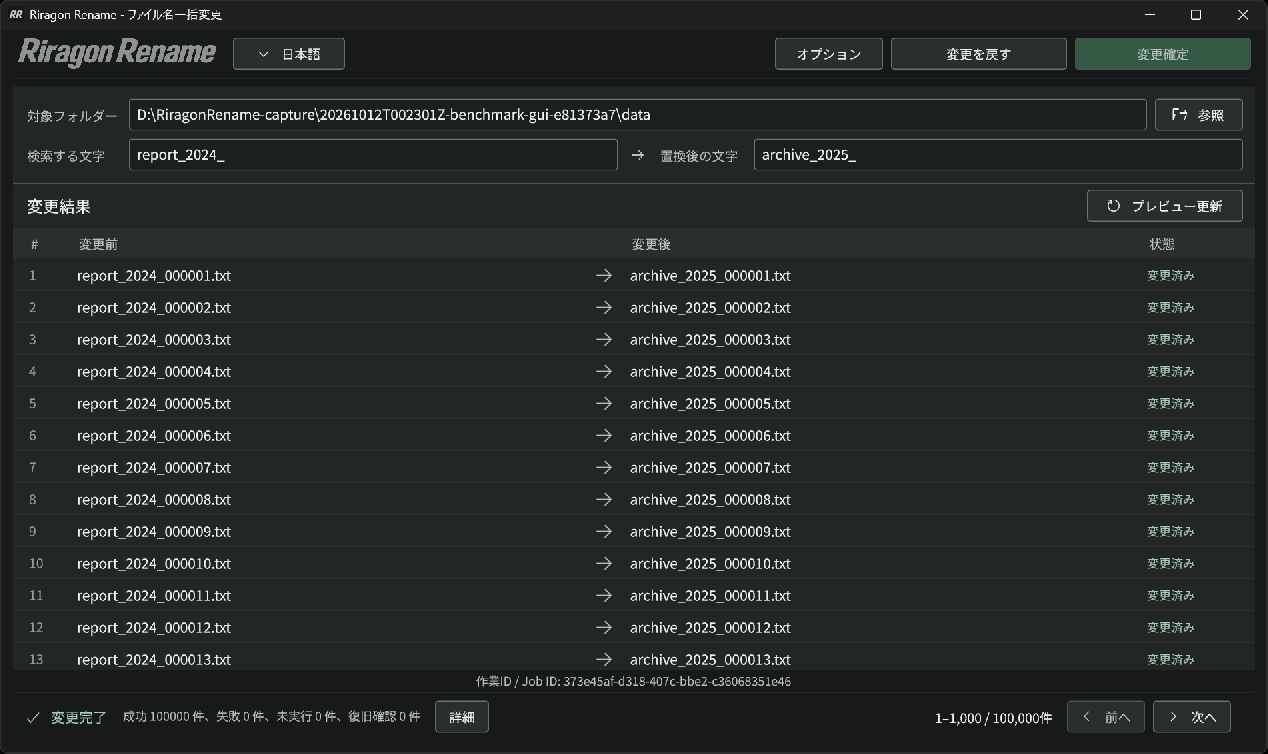Screen dimensions: 1268x754
Task: Click archive_2025_000011.txt in 変更後 column
Action: click(710, 596)
